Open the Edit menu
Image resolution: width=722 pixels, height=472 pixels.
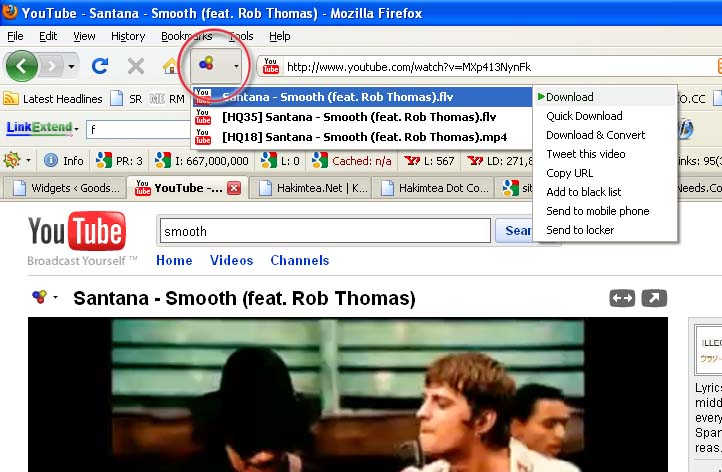click(x=48, y=36)
